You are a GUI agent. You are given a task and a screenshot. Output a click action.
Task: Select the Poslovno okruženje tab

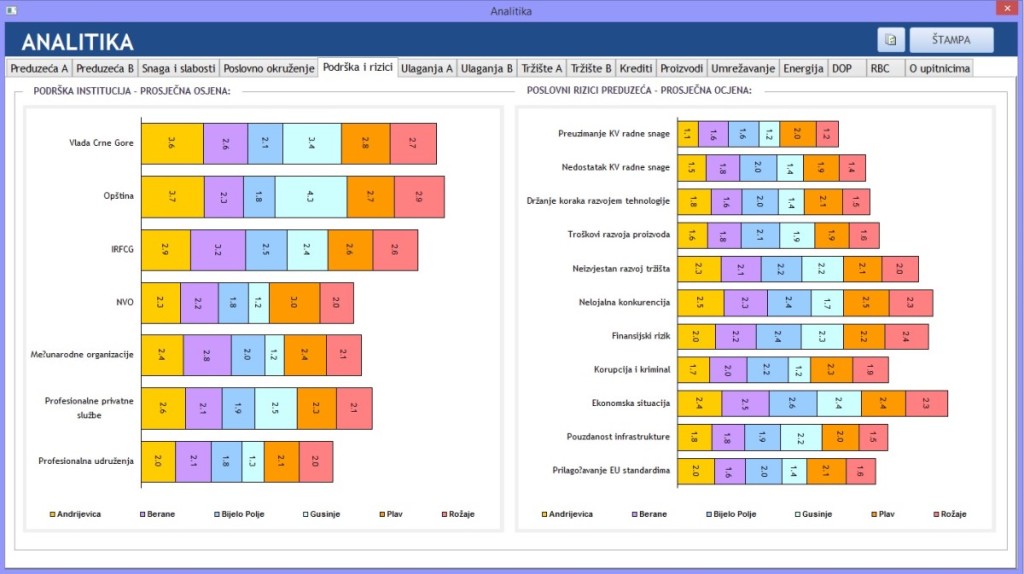point(267,69)
